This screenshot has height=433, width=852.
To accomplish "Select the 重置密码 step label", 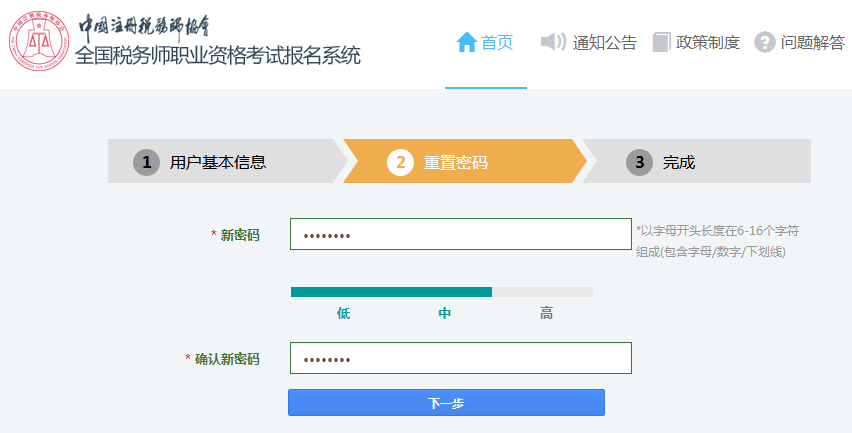I will [x=455, y=162].
